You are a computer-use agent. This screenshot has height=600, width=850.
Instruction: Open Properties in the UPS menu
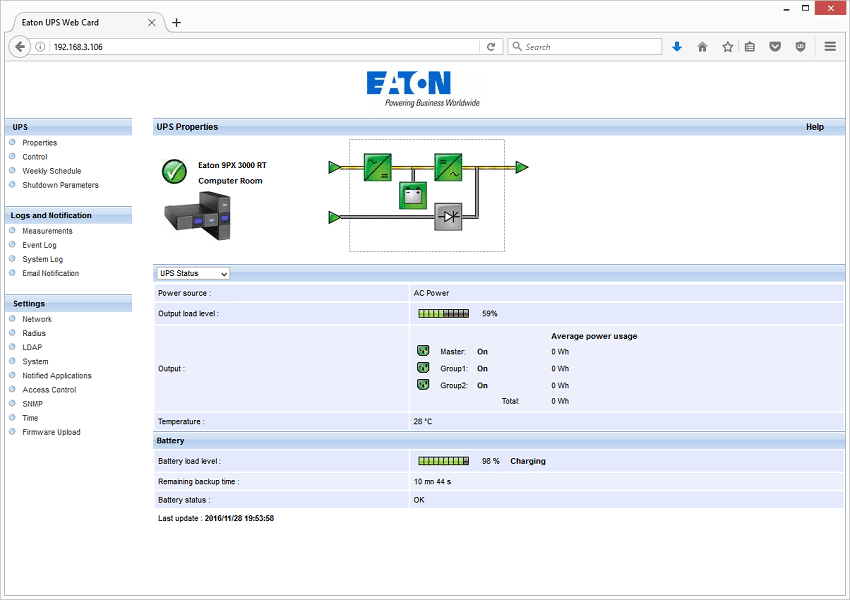pos(40,143)
